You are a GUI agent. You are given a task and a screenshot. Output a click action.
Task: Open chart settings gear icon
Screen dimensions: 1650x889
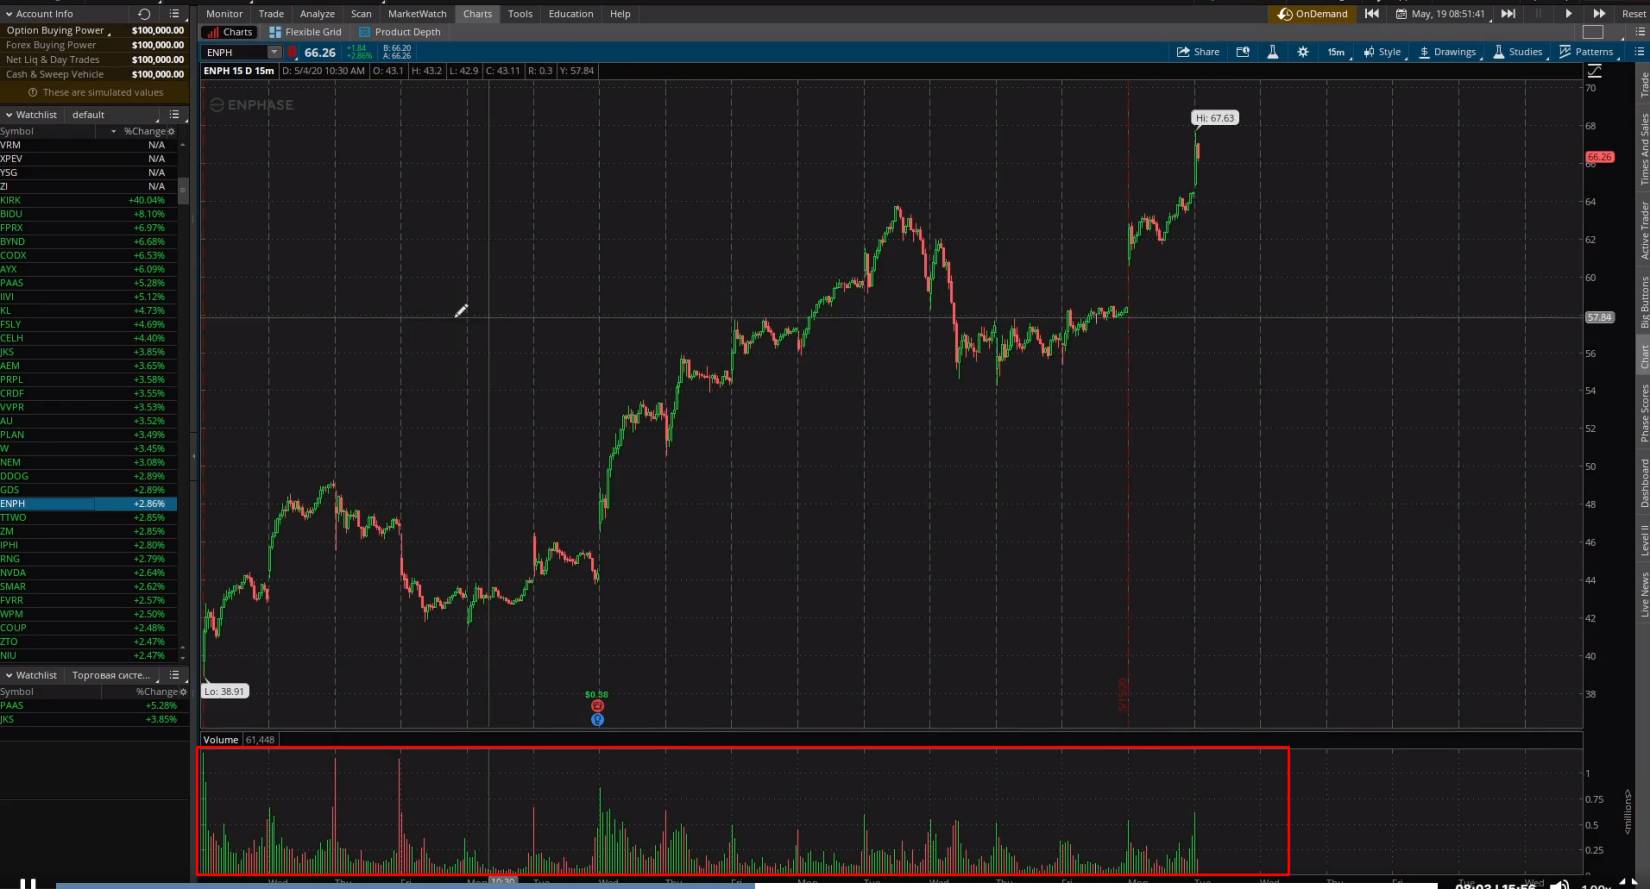pyautogui.click(x=1302, y=52)
